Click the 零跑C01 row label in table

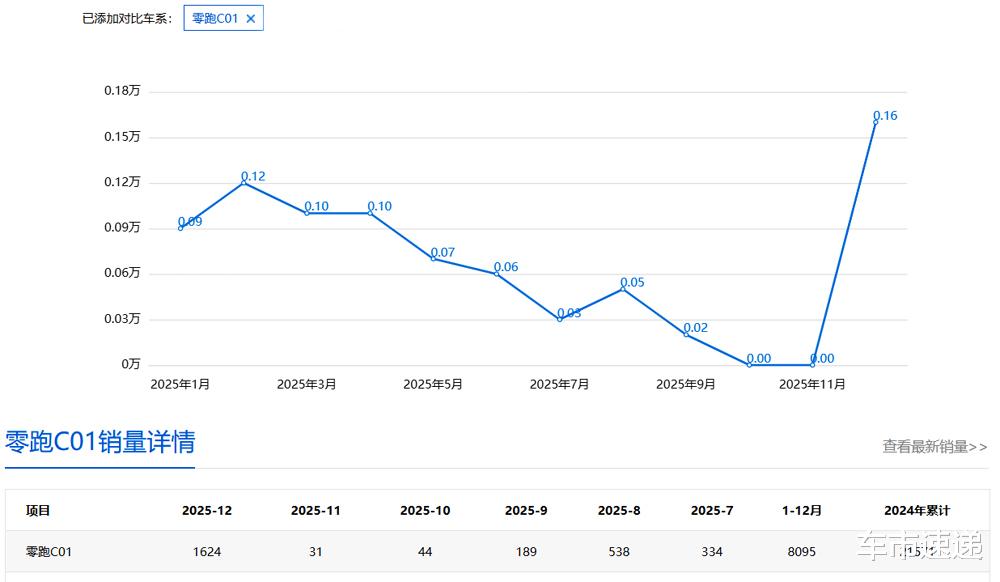click(48, 551)
